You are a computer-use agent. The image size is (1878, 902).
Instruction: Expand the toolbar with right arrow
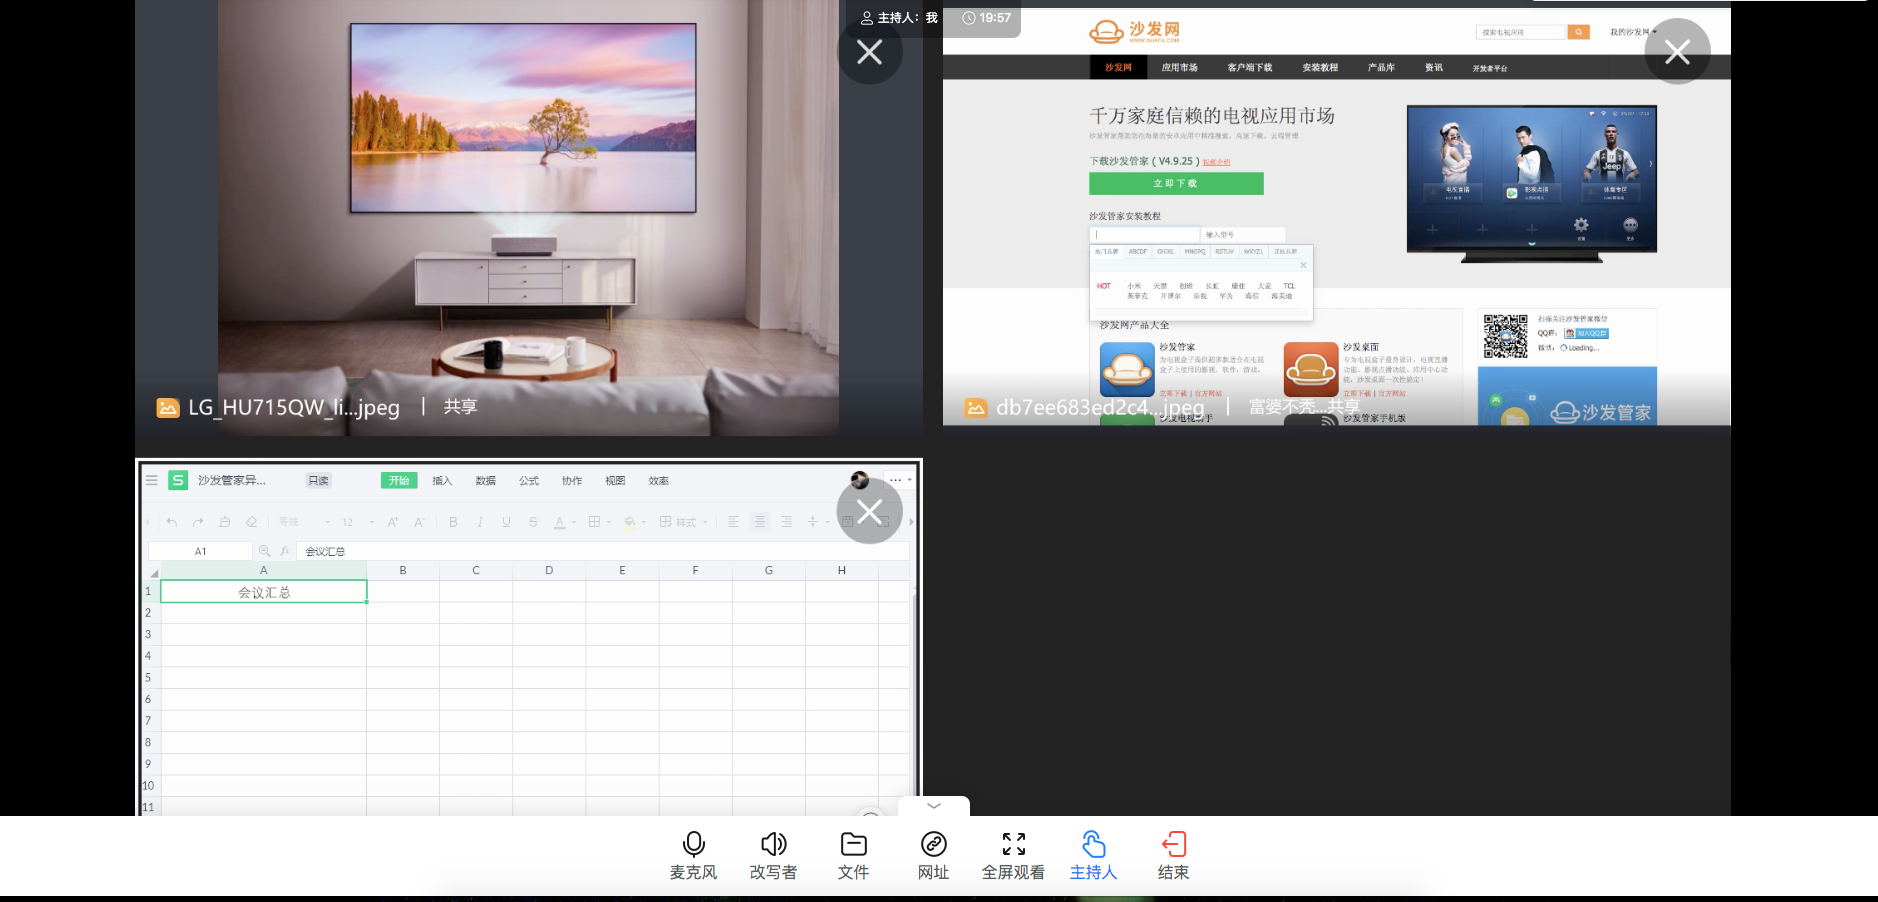click(911, 522)
